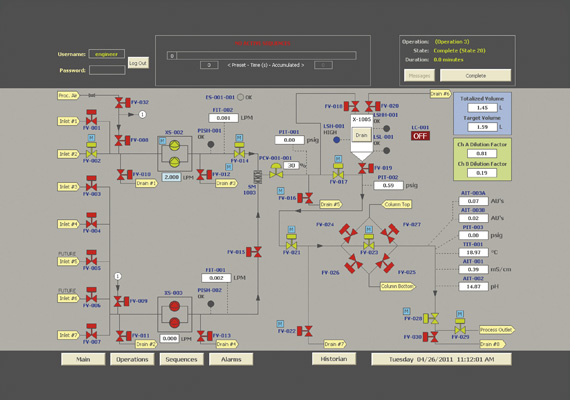Select the yellow FV-029 outlet valve
The image size is (570, 400).
[x=460, y=326]
